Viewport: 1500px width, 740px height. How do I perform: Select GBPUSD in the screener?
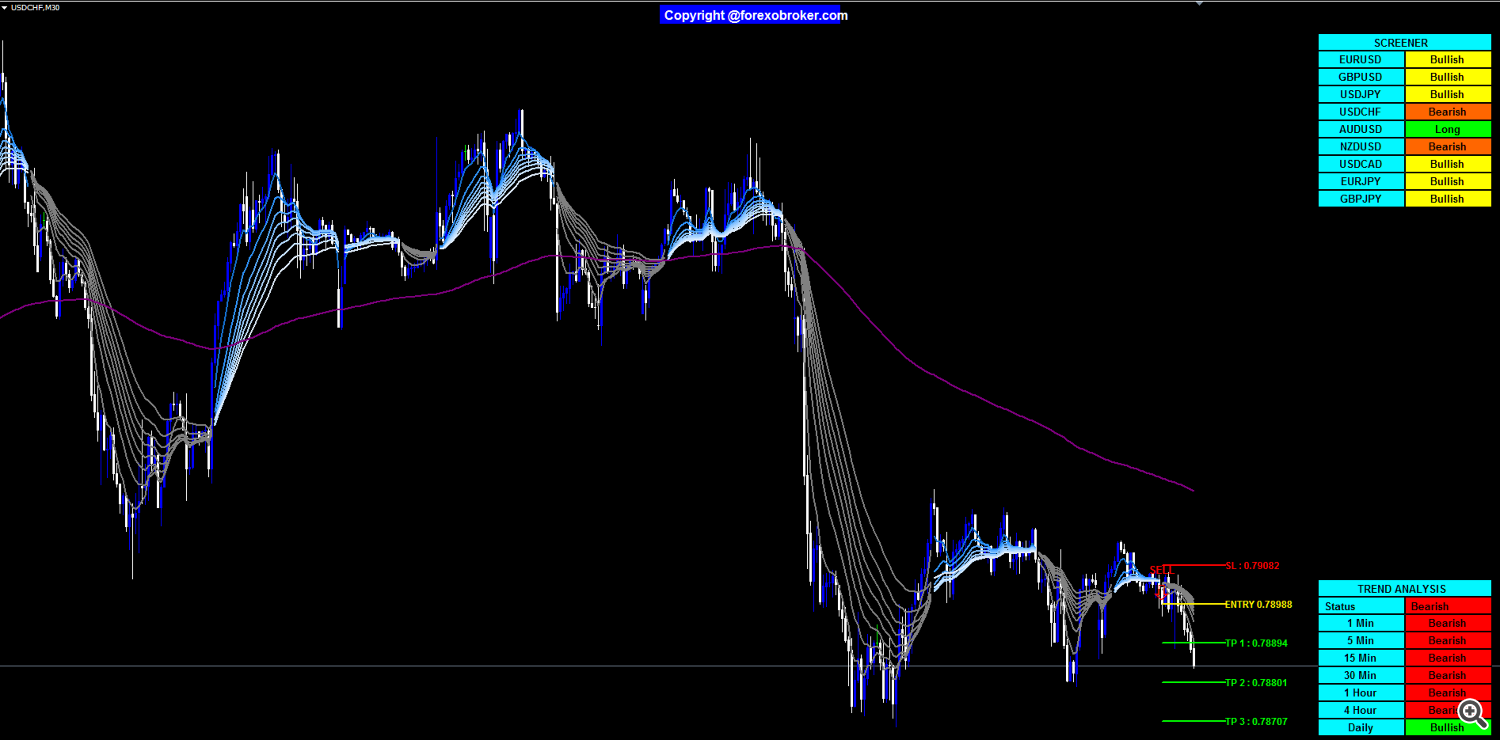point(1361,77)
